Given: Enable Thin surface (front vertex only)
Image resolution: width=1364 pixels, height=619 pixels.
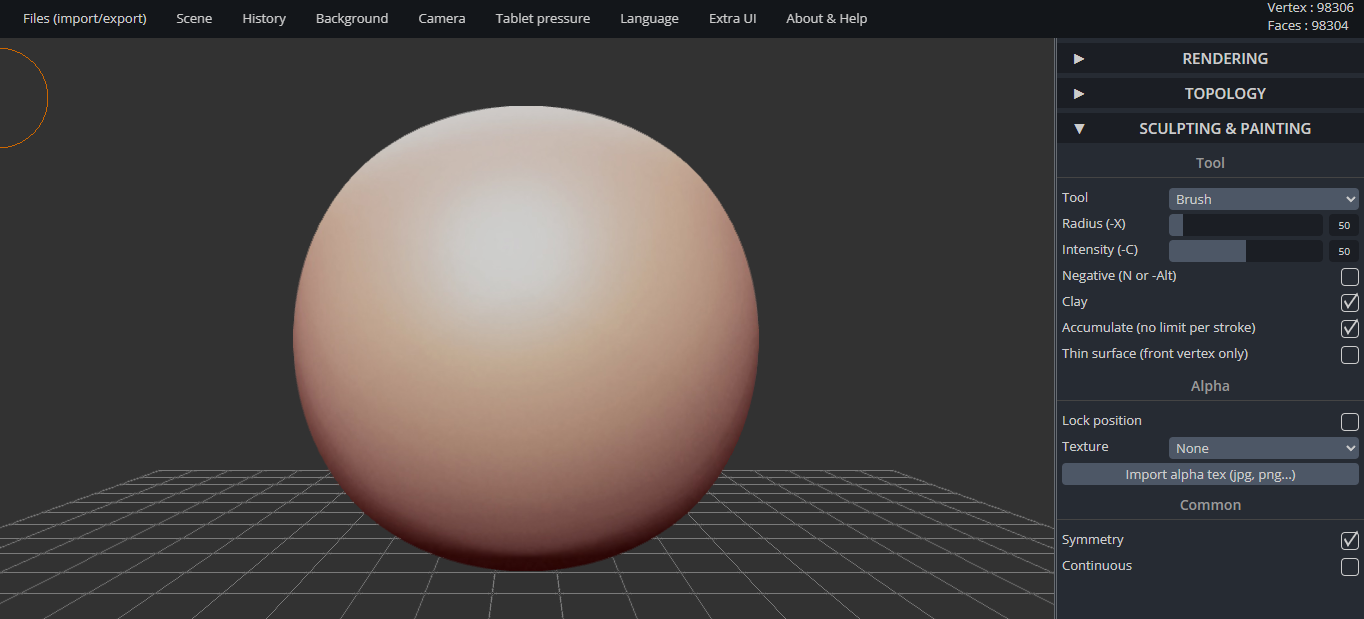Looking at the screenshot, I should point(1349,354).
